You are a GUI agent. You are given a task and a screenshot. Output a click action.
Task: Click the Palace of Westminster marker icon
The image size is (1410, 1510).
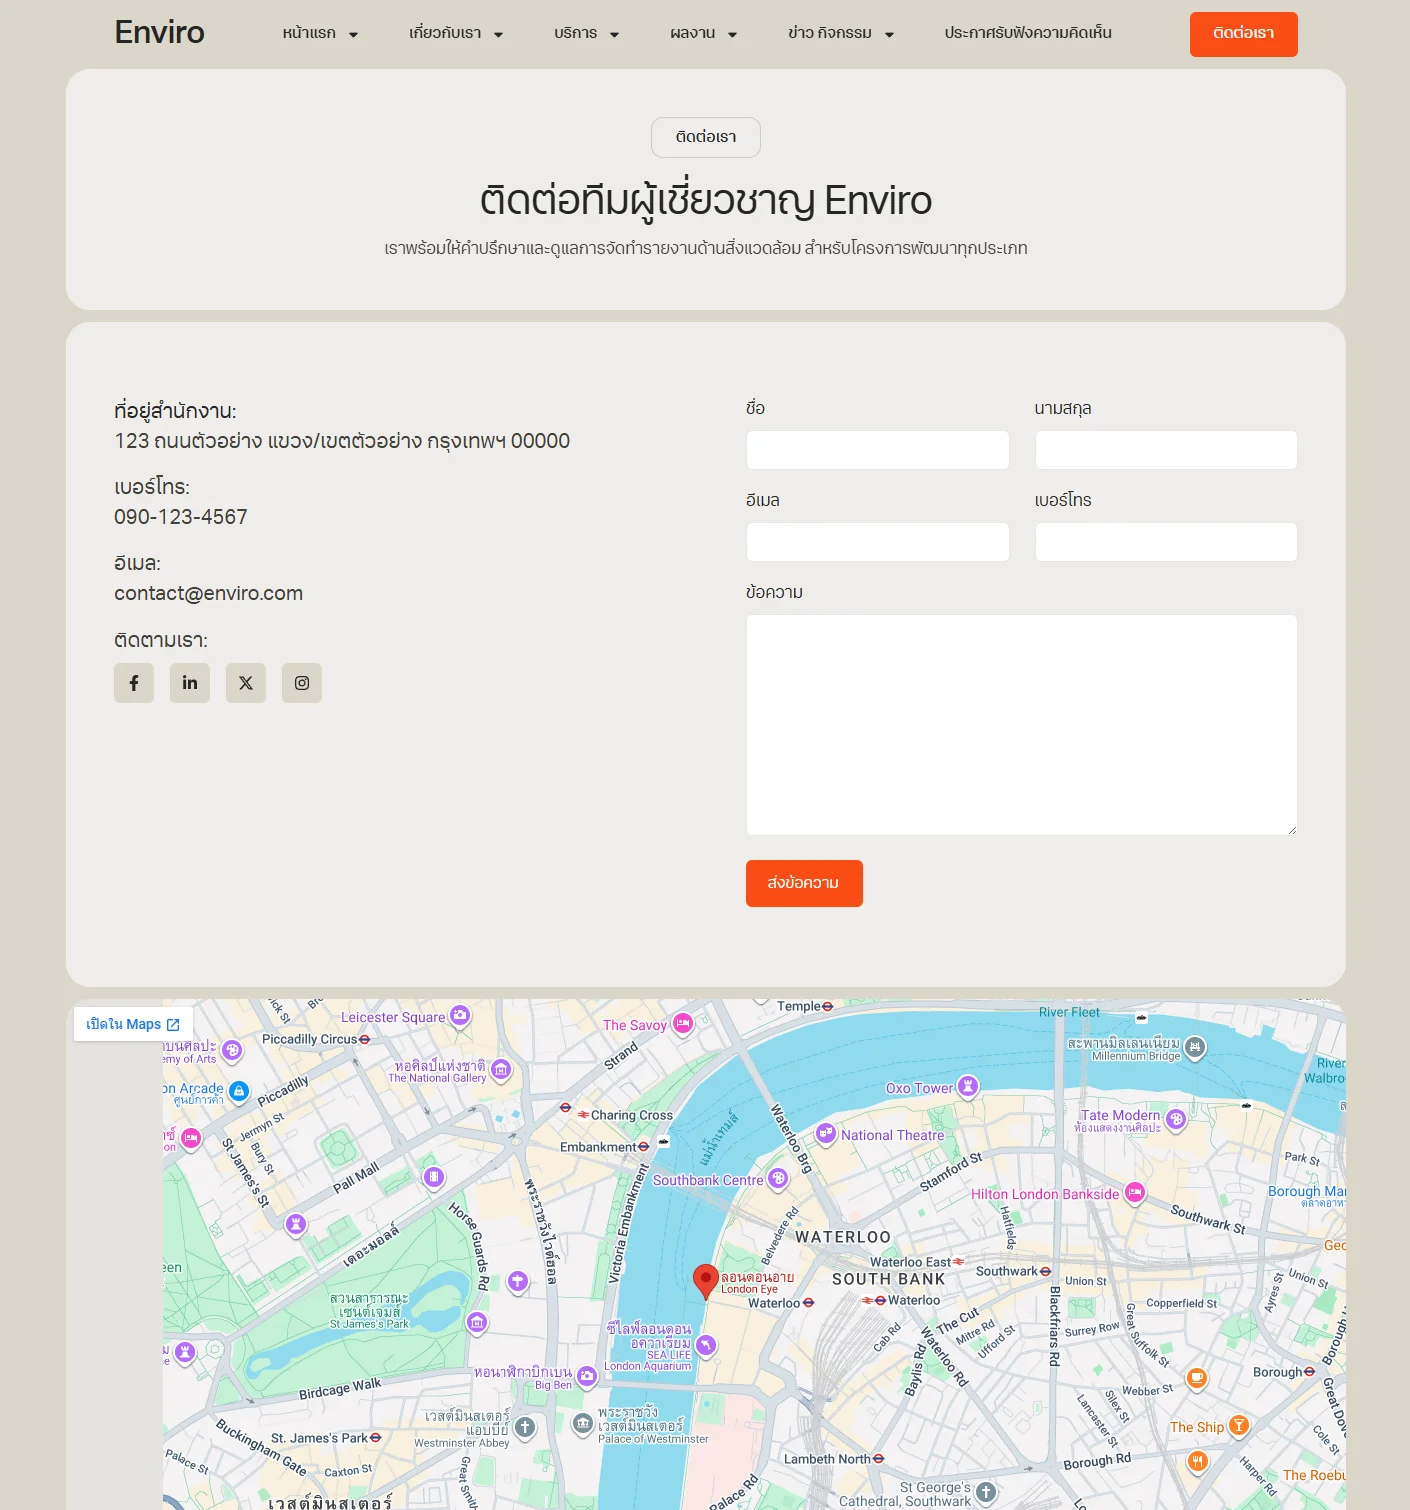(583, 1424)
